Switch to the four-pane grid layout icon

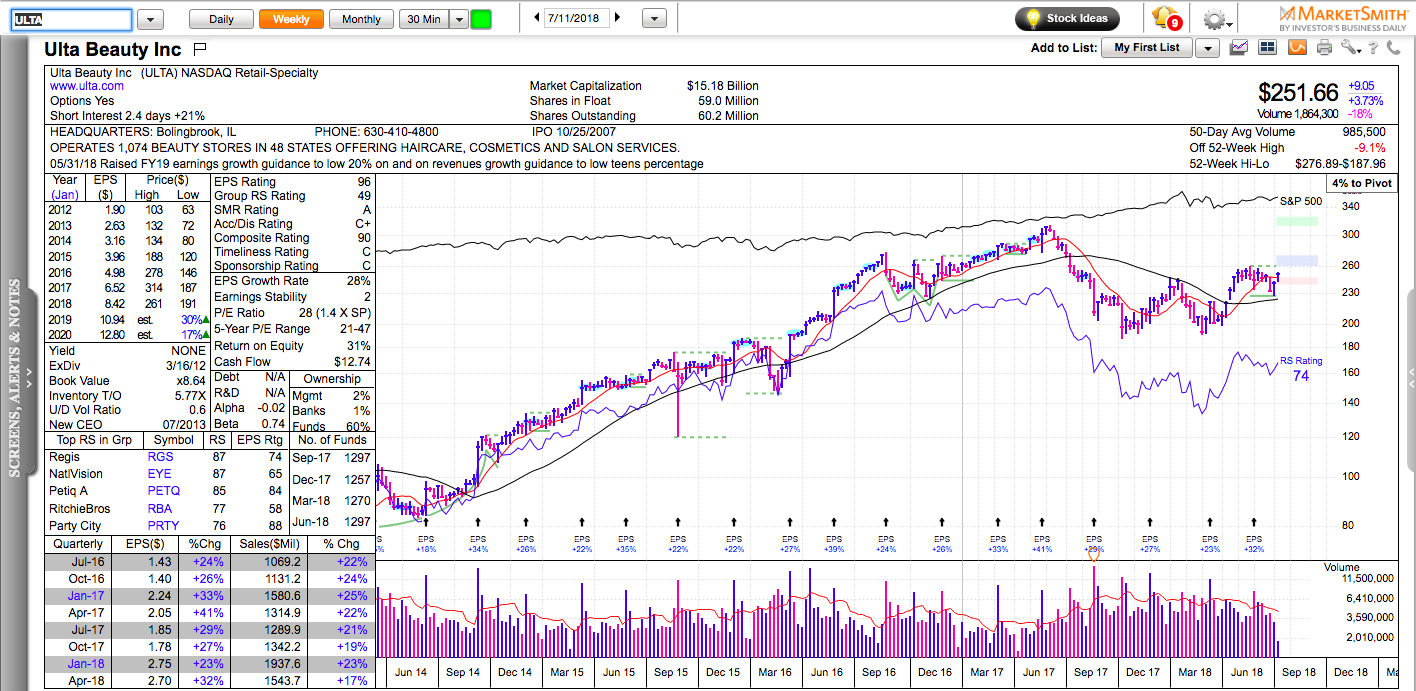point(1267,47)
